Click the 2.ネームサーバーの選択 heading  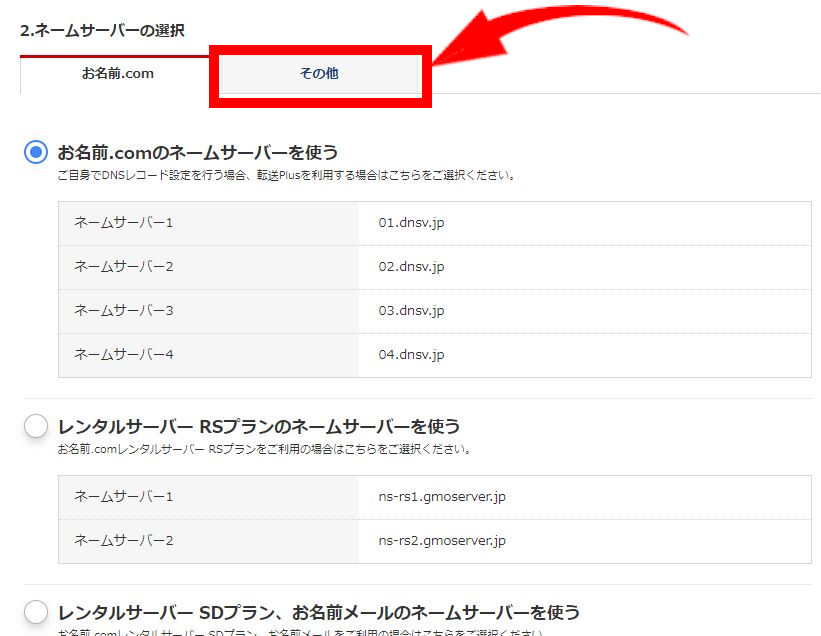tap(103, 31)
